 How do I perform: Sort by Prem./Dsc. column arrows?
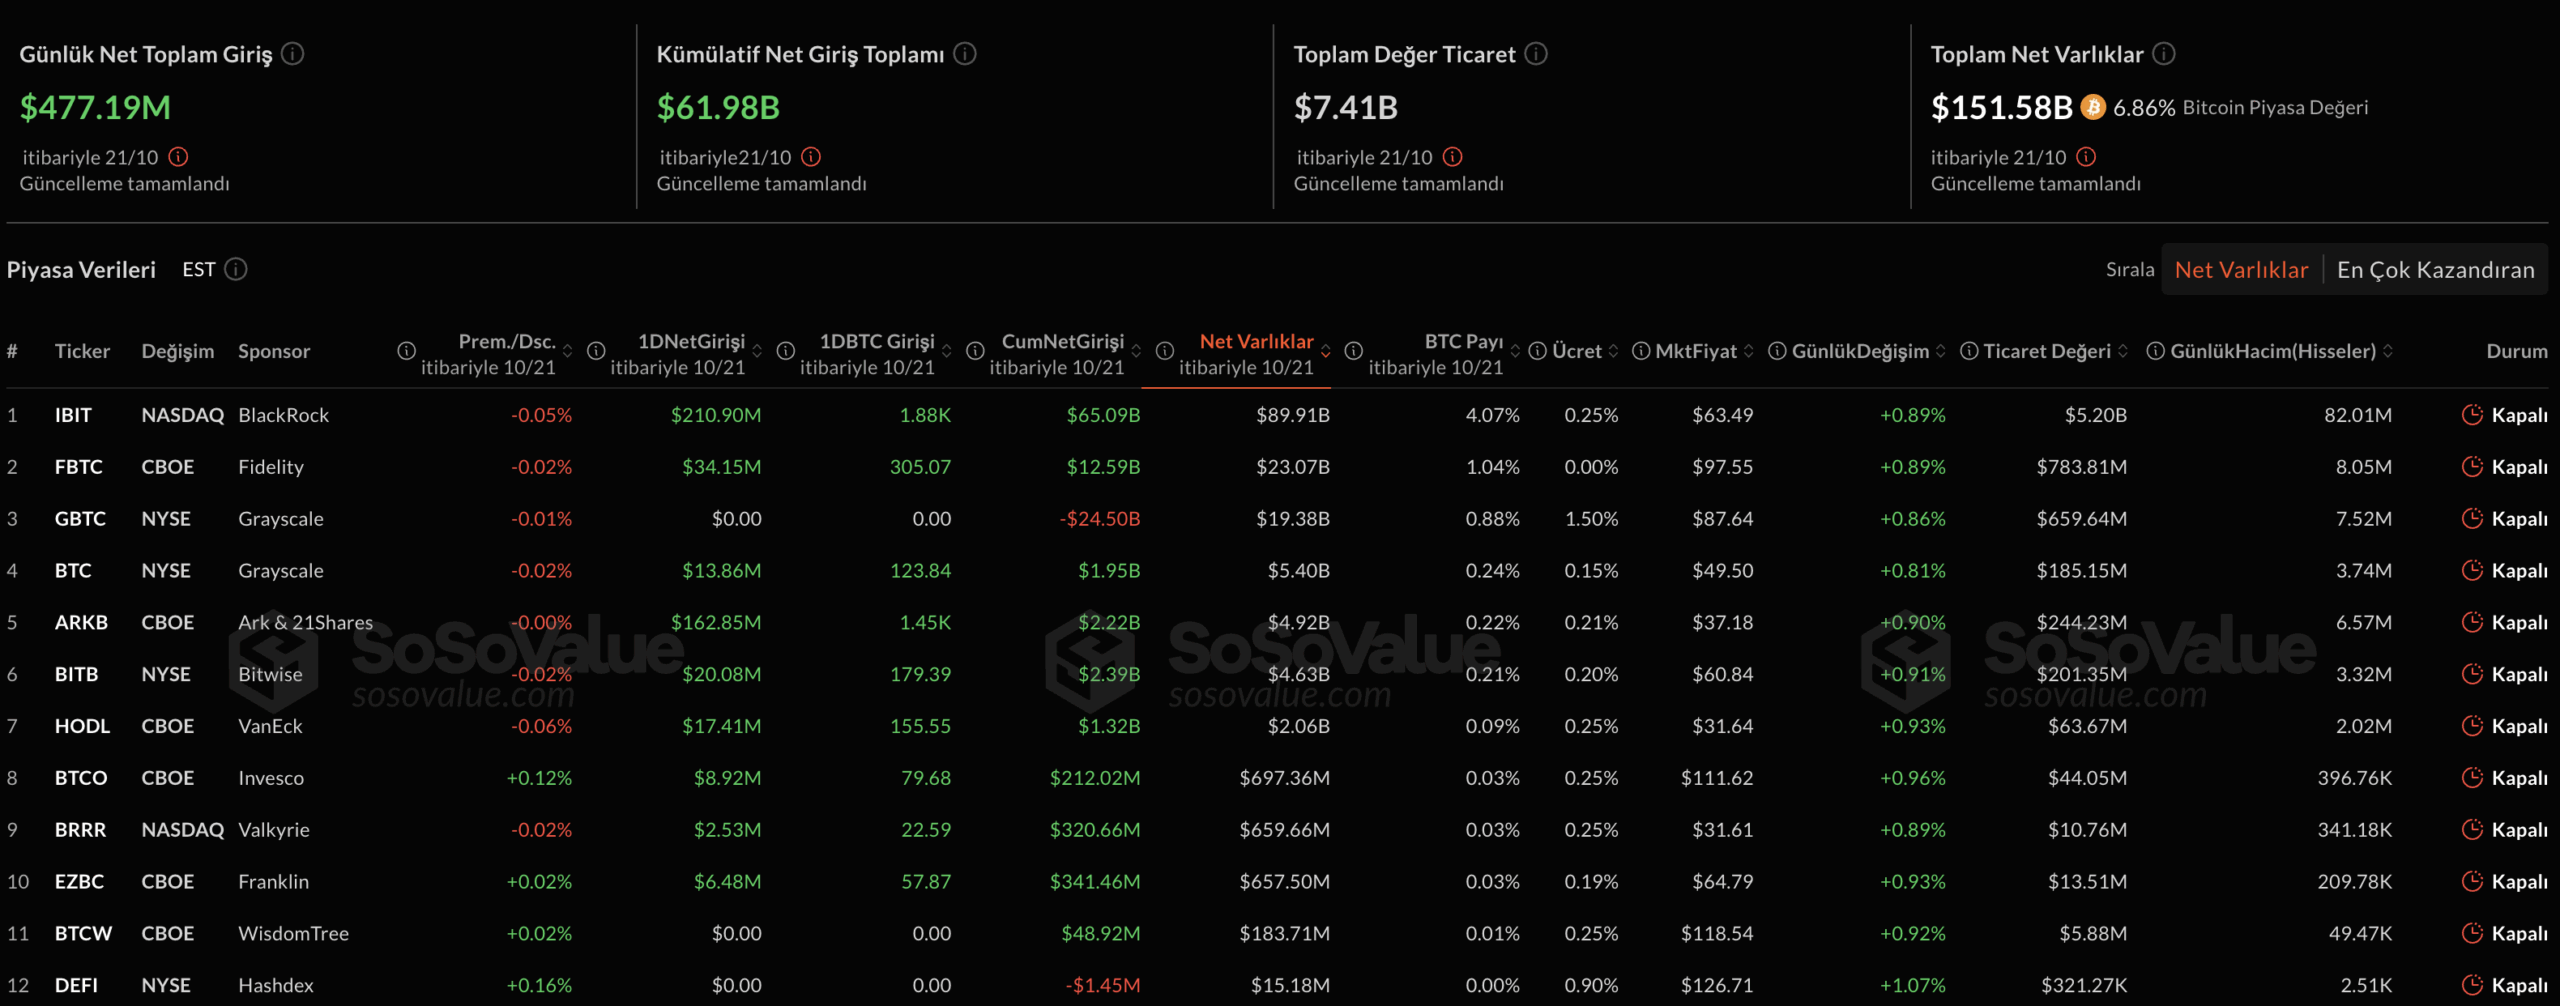click(568, 351)
